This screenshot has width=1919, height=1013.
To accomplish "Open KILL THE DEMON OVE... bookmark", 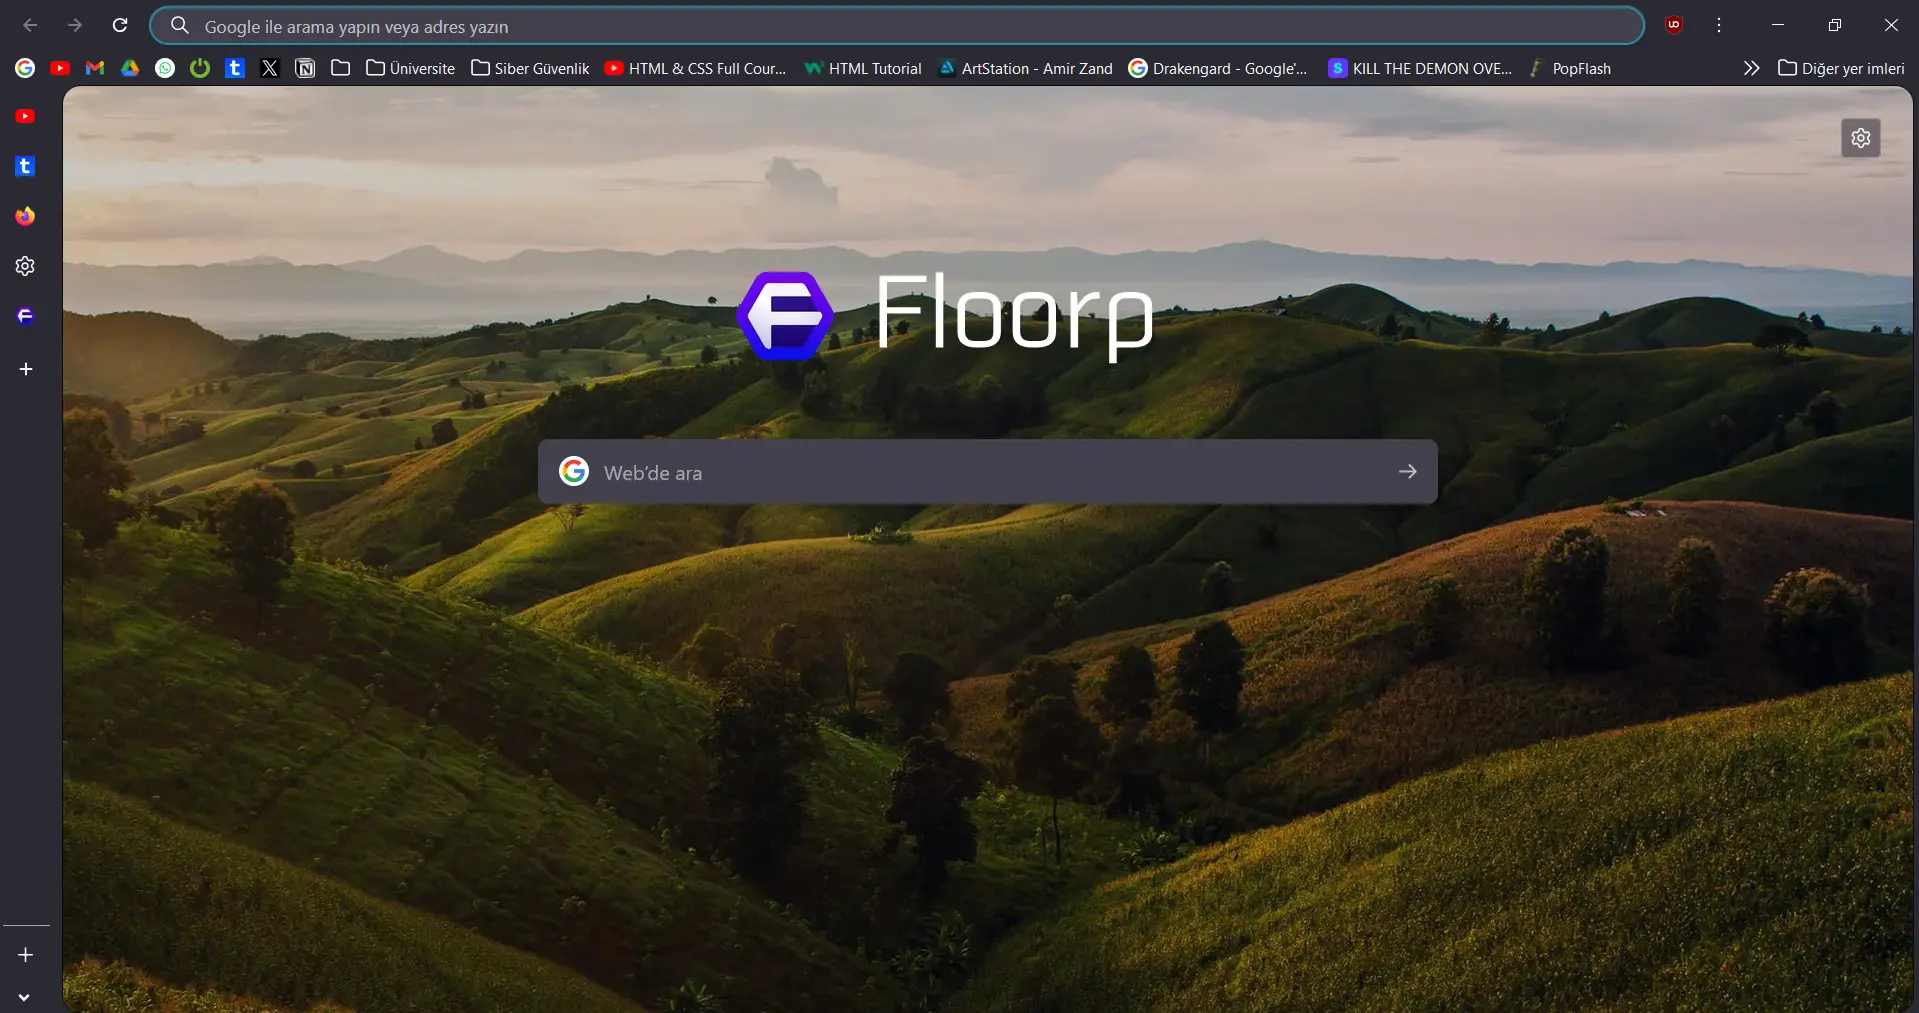I will (1420, 68).
